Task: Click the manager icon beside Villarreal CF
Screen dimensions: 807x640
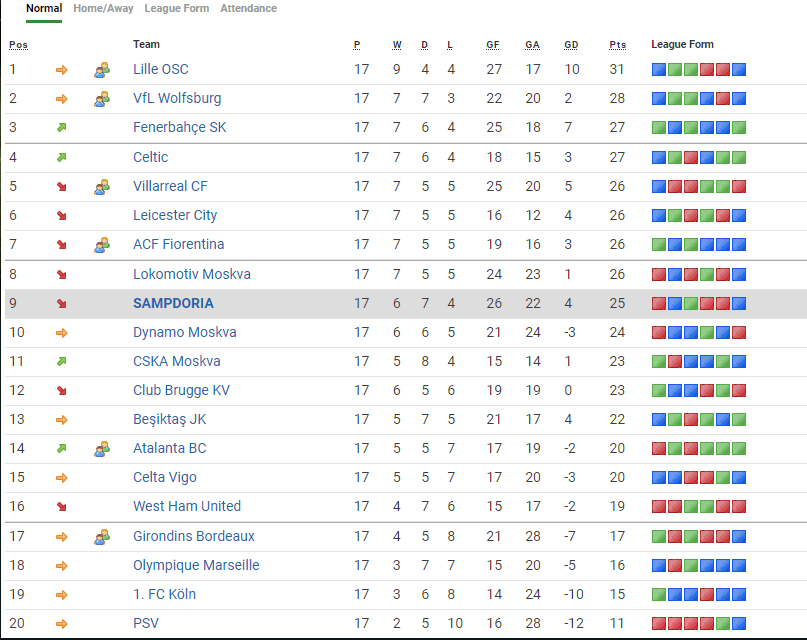Action: (x=102, y=186)
